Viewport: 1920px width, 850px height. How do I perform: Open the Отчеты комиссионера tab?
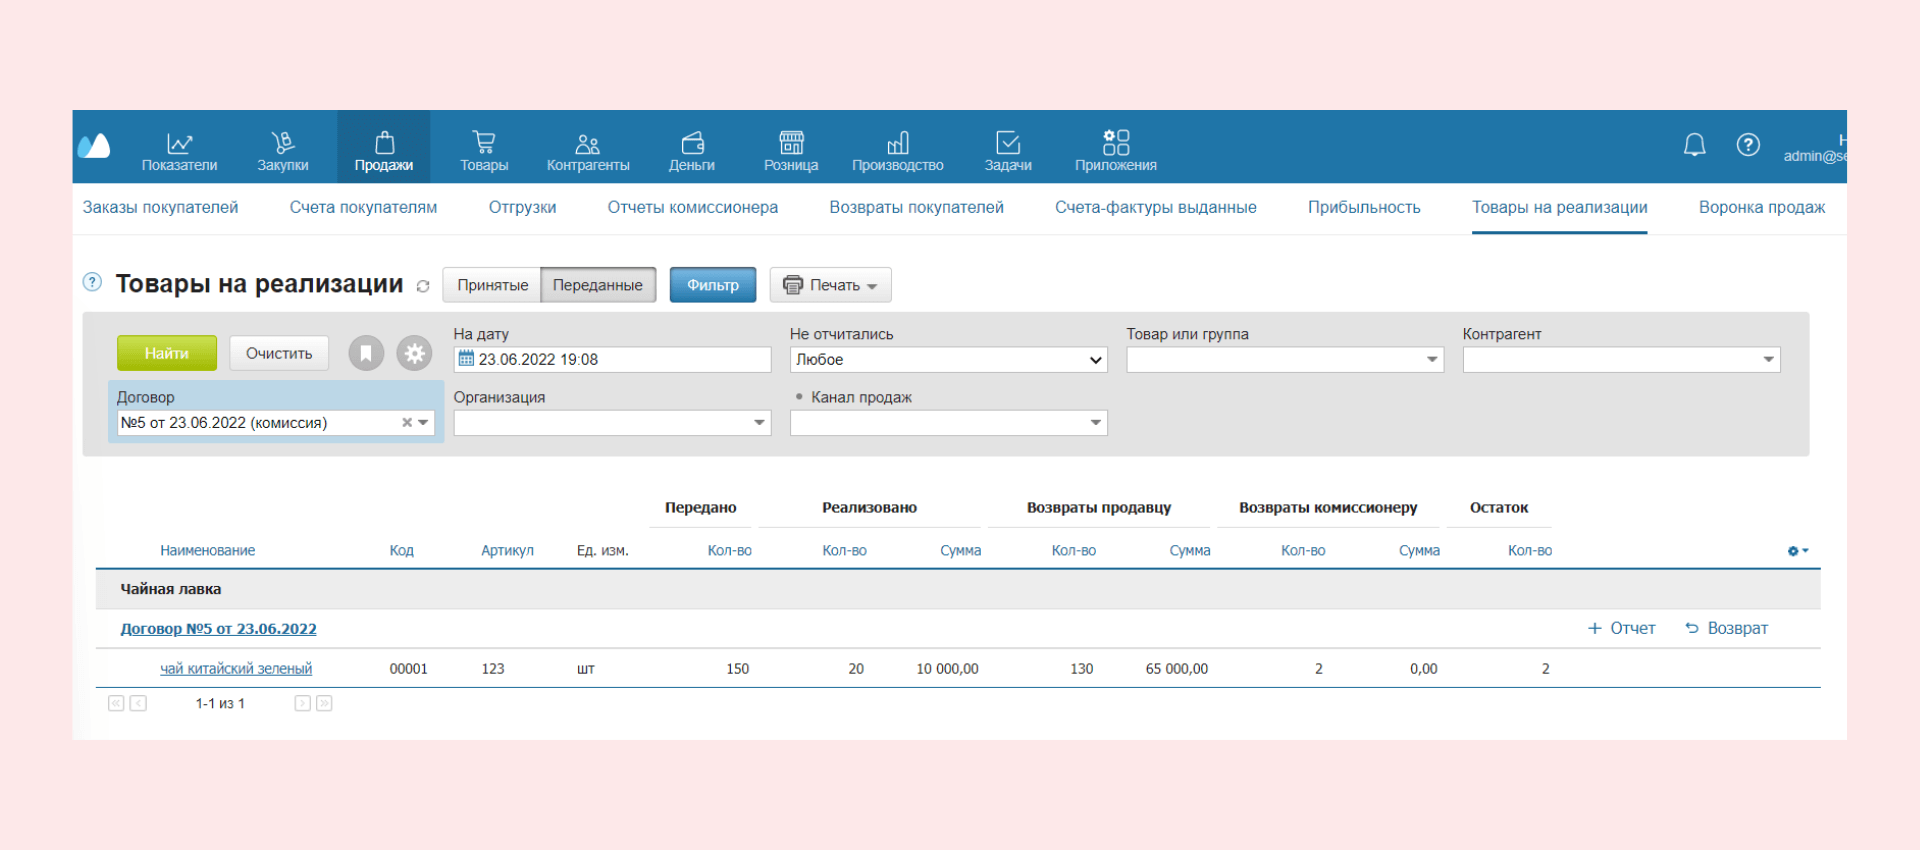[692, 207]
